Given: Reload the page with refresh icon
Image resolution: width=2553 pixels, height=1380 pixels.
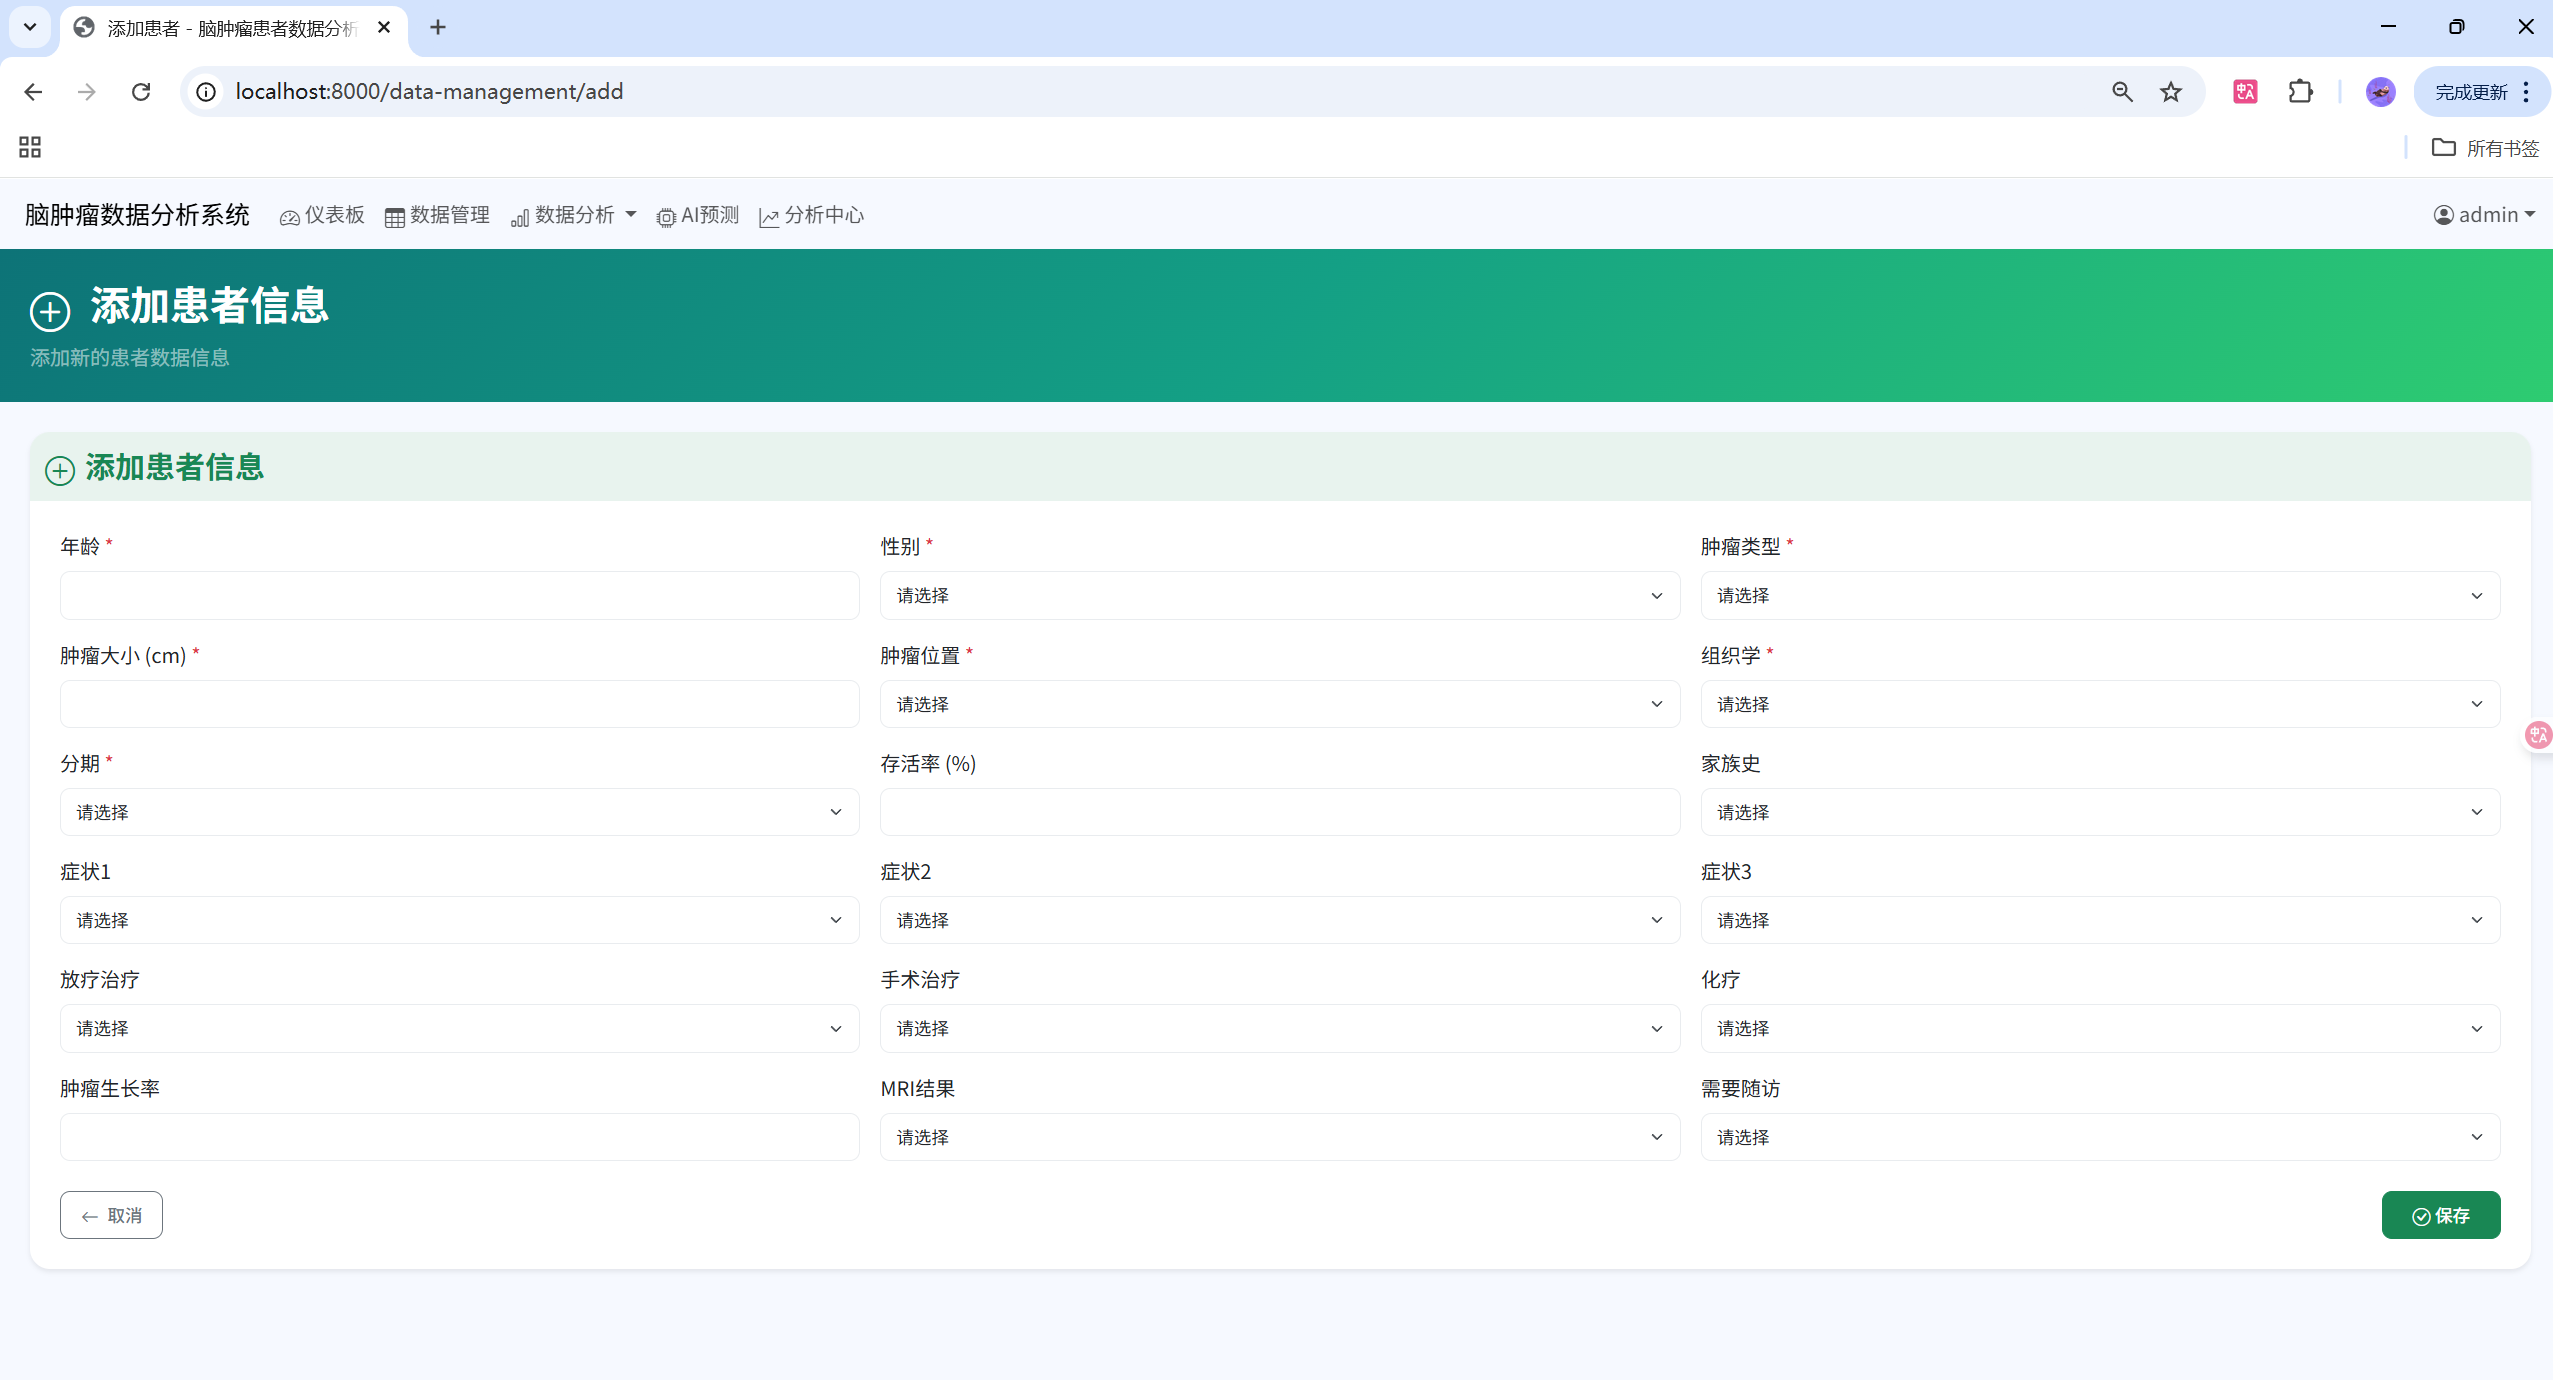Looking at the screenshot, I should 141,92.
